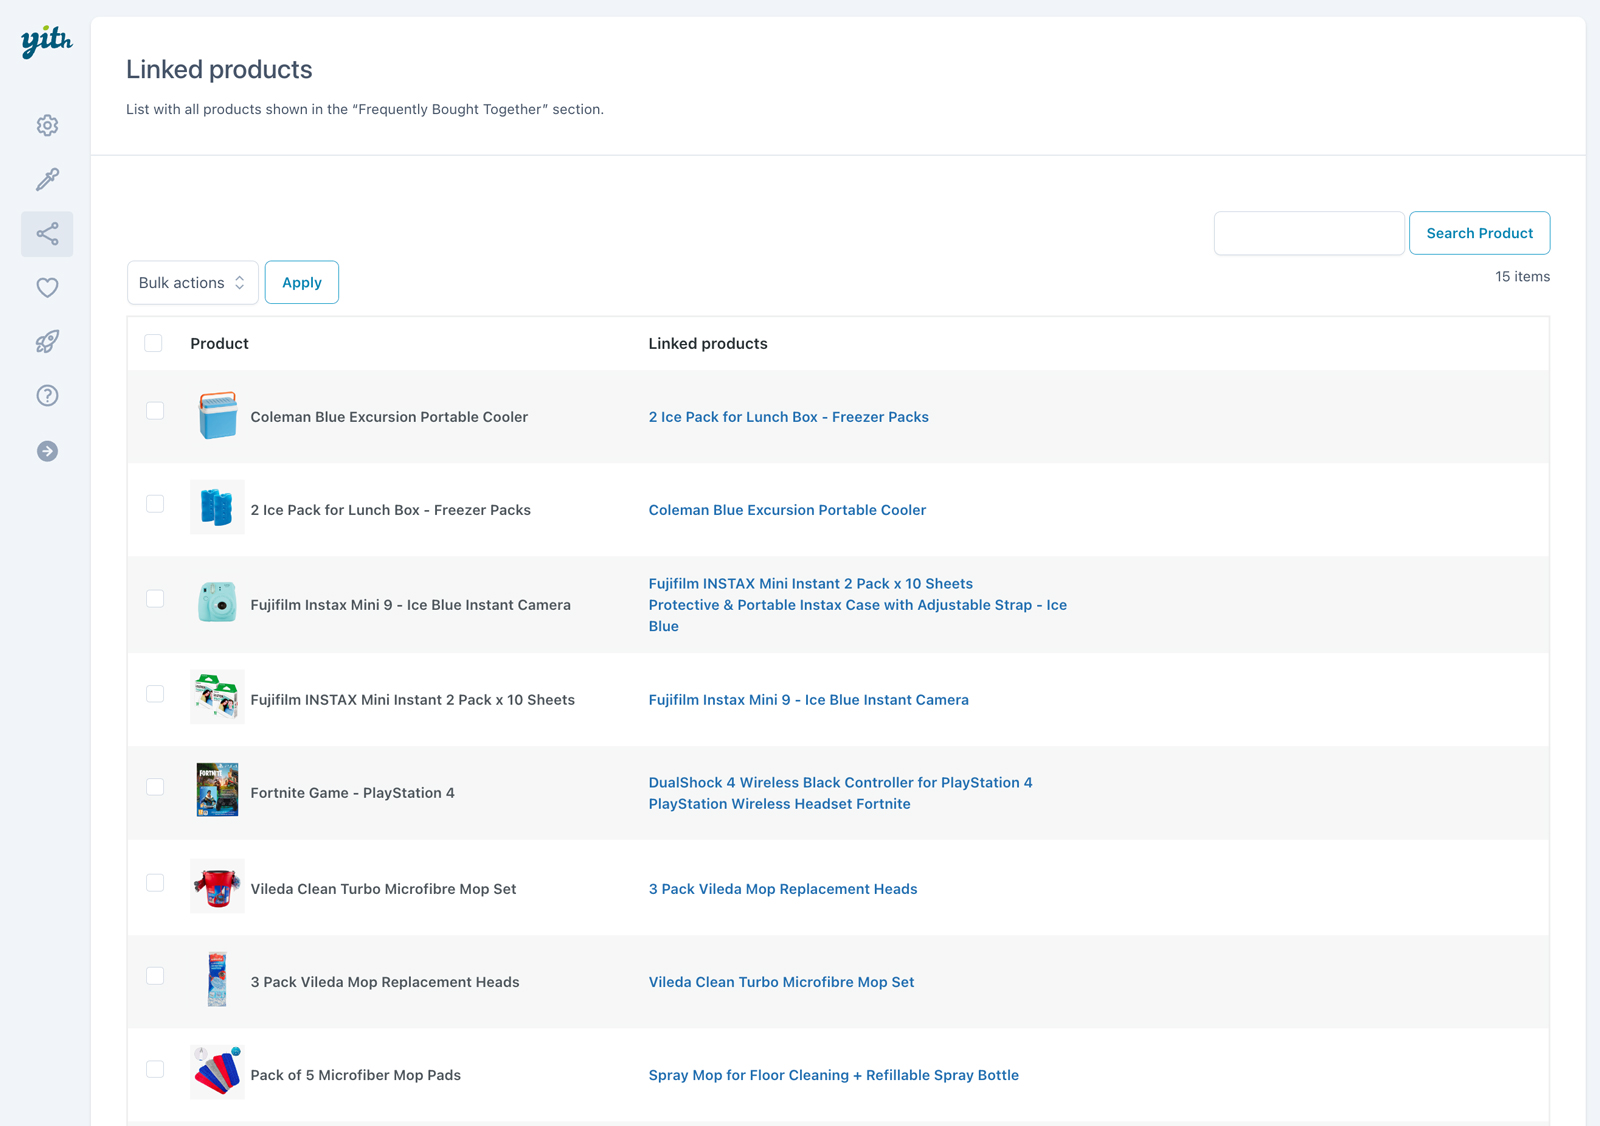Click the YITH logo
The height and width of the screenshot is (1126, 1600).
coord(46,41)
